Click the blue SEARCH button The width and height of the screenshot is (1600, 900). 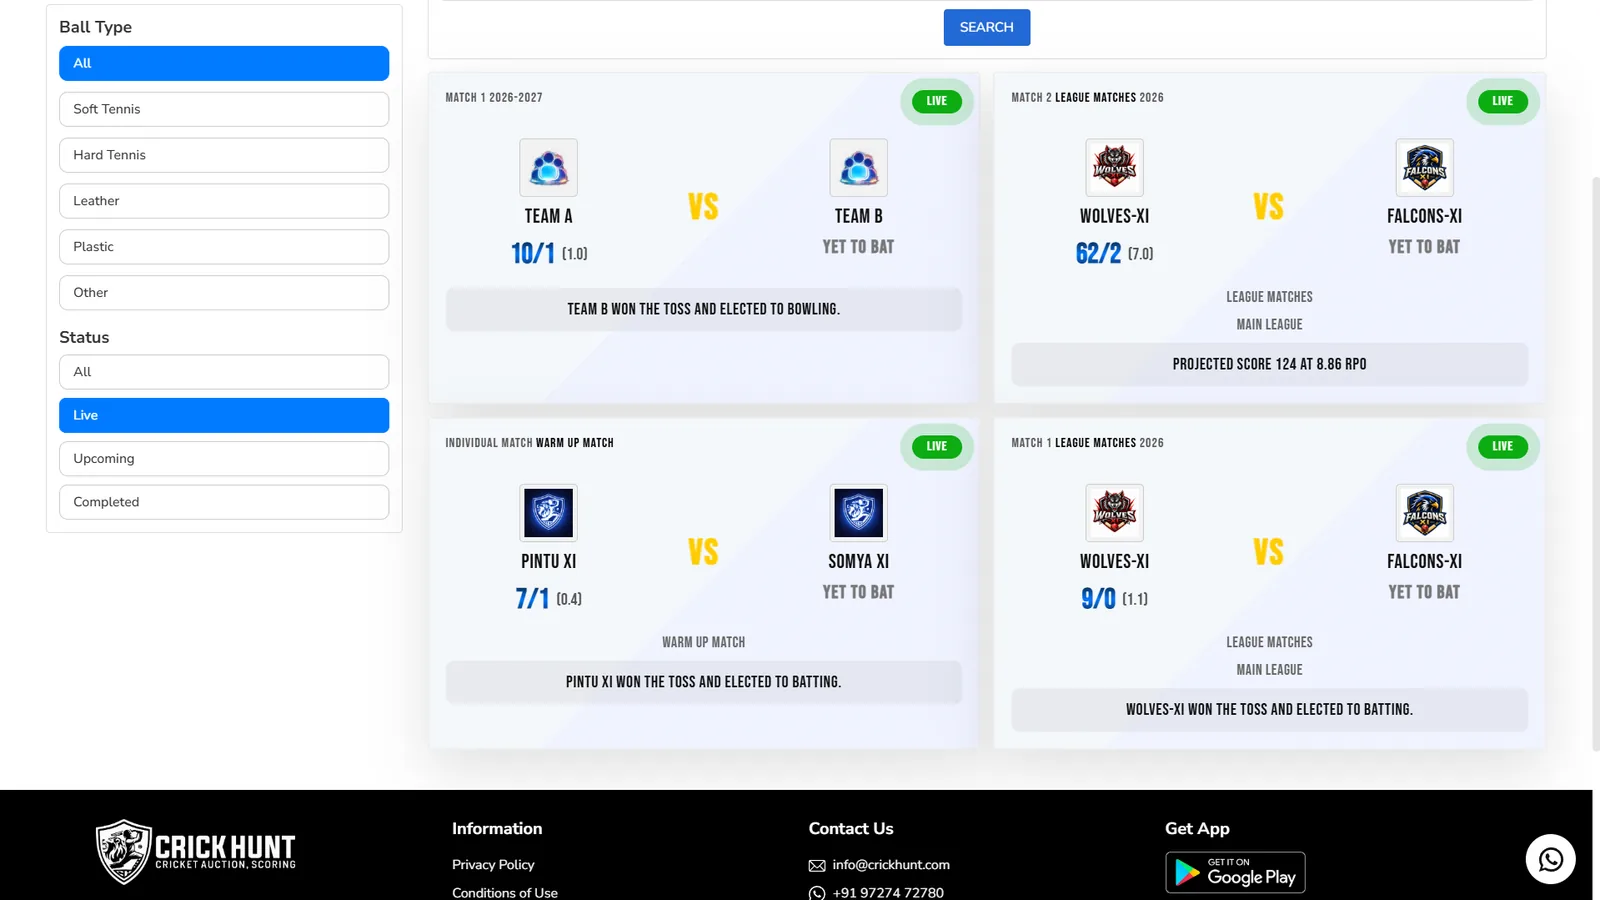point(986,27)
